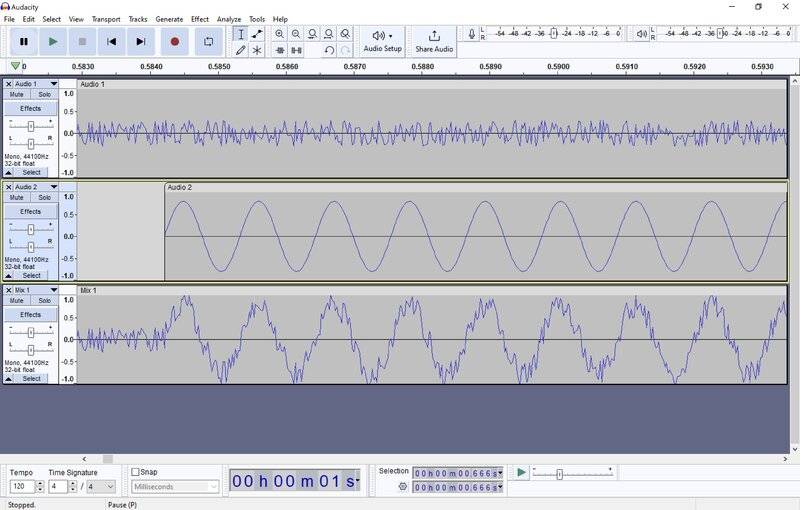Solo the Audio 2 track

tap(45, 198)
